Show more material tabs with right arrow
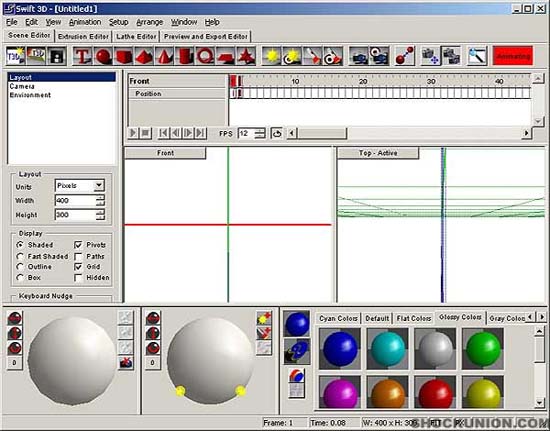The height and width of the screenshot is (431, 550). coord(542,317)
